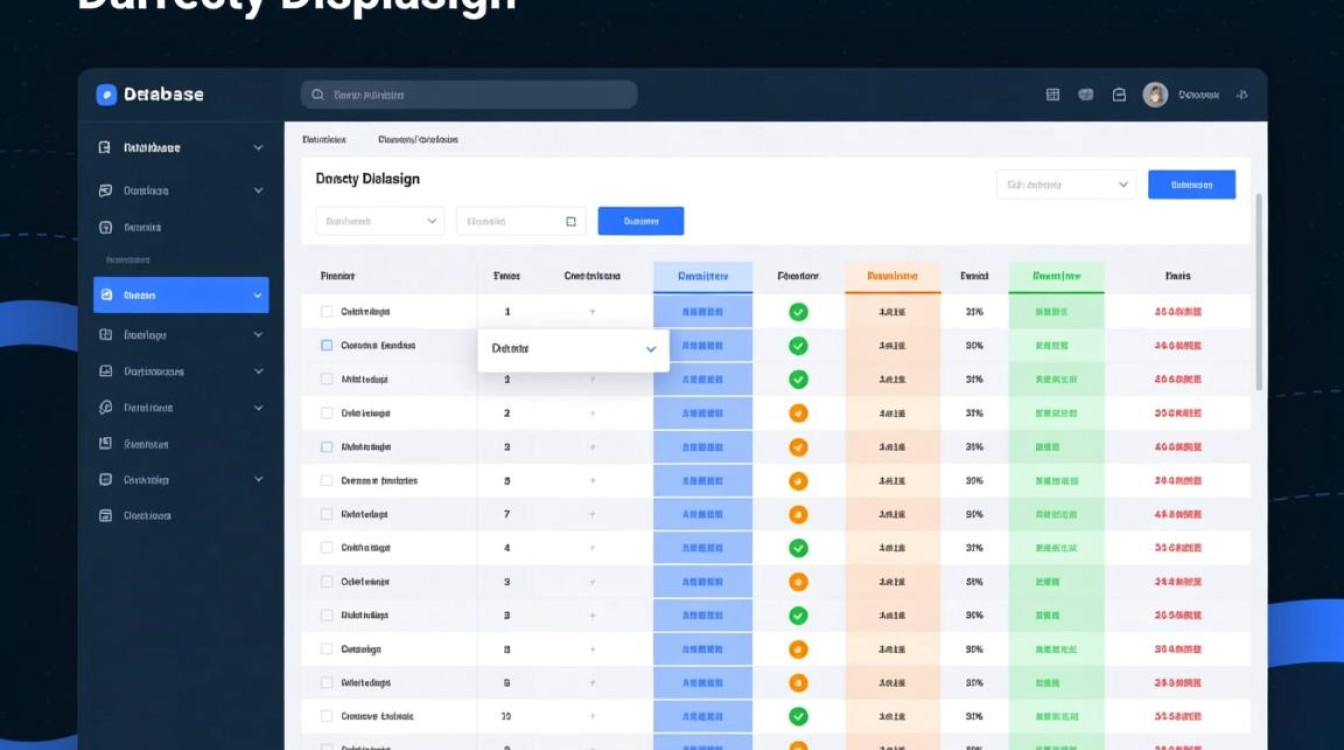The height and width of the screenshot is (750, 1344).
Task: Click the blue Database logo icon
Action: tap(106, 95)
